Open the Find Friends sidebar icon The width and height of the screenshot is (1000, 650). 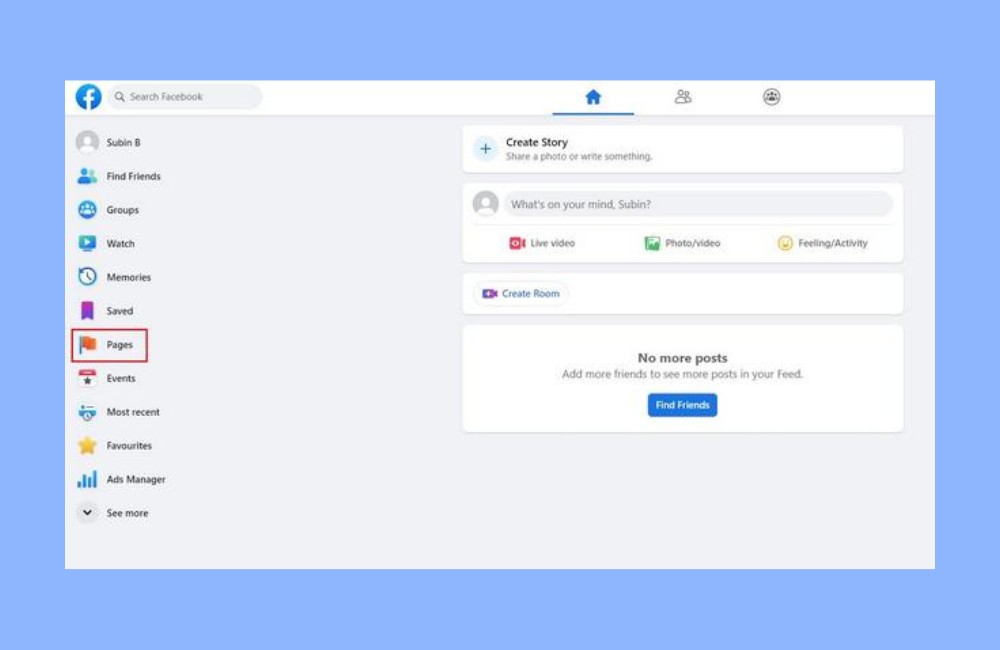pyautogui.click(x=88, y=176)
